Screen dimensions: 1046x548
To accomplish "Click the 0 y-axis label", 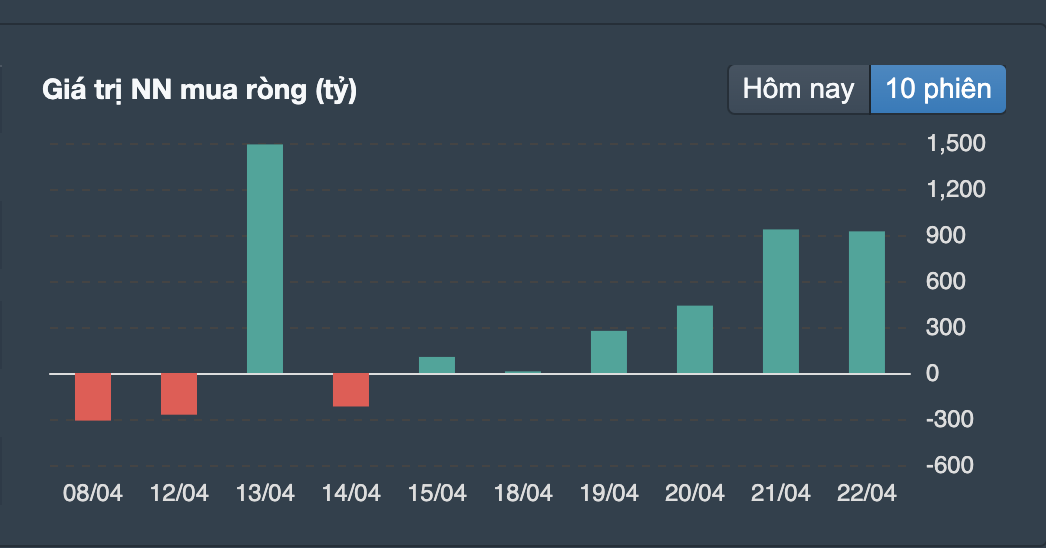I will pos(932,373).
